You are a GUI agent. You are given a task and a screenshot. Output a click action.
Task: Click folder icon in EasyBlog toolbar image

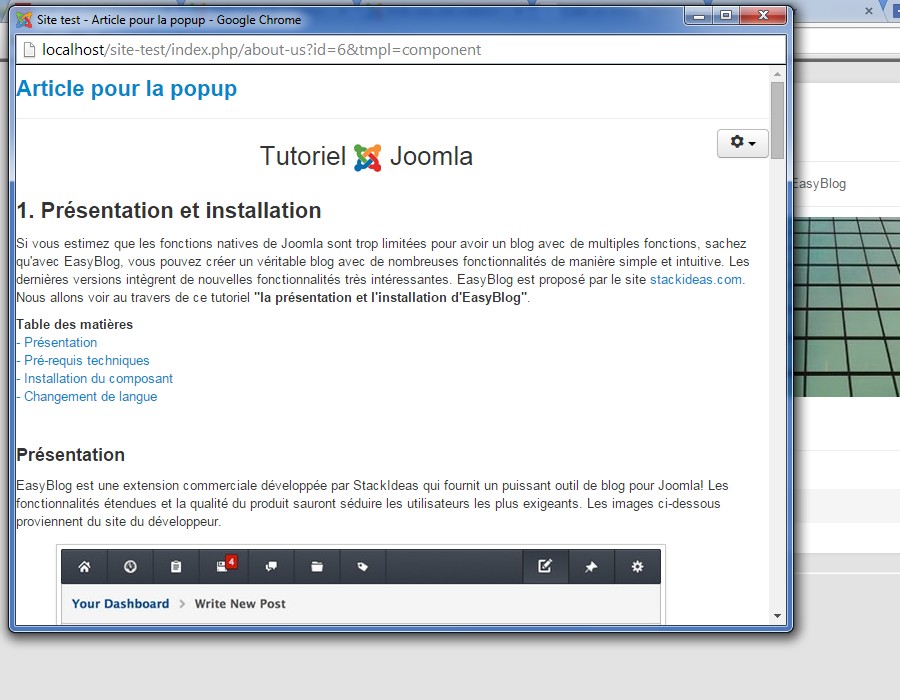click(317, 567)
